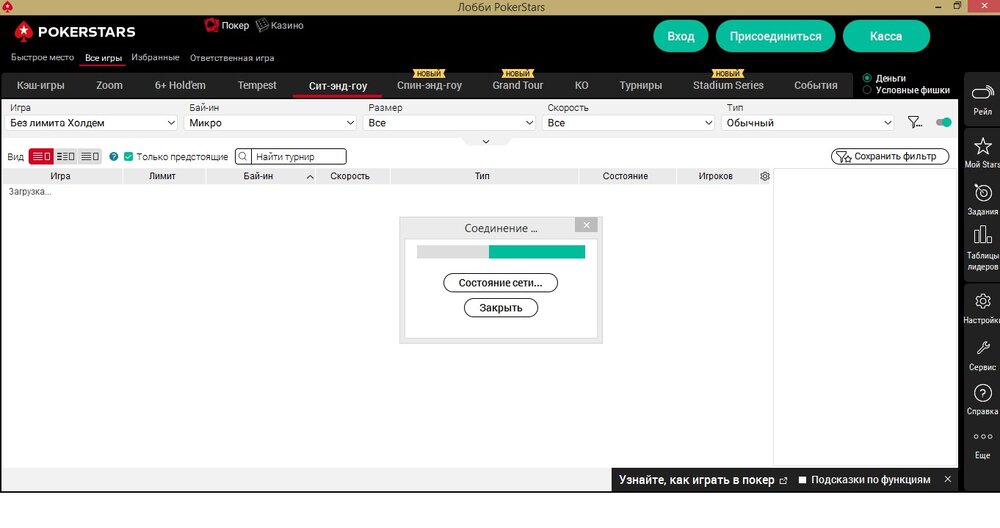The height and width of the screenshot is (528, 1000).
Task: Click the blue help circle near view icons
Action: tap(114, 156)
